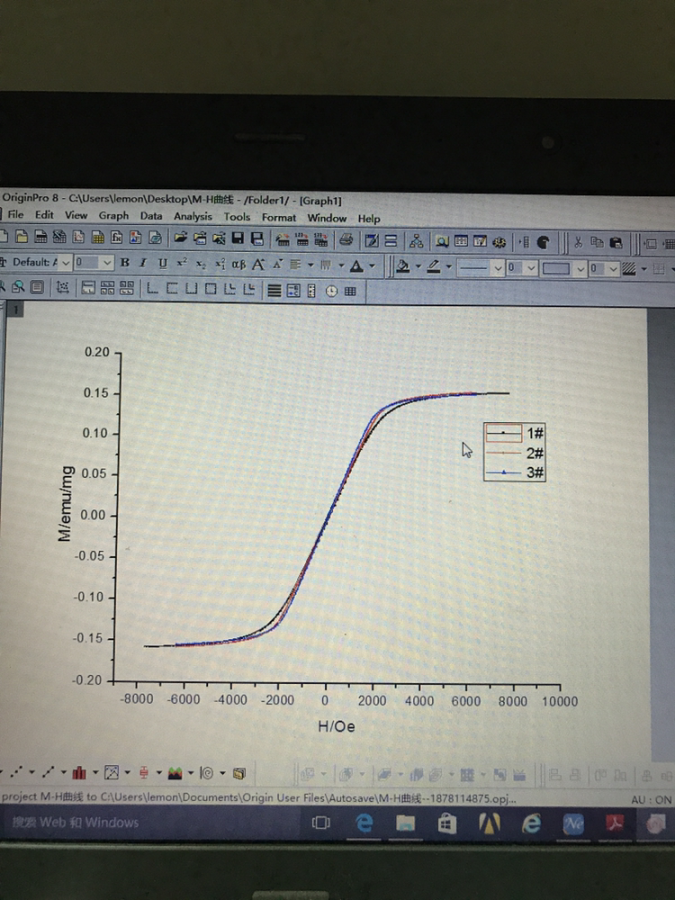
Task: Click the Area plot icon
Action: pos(174,774)
